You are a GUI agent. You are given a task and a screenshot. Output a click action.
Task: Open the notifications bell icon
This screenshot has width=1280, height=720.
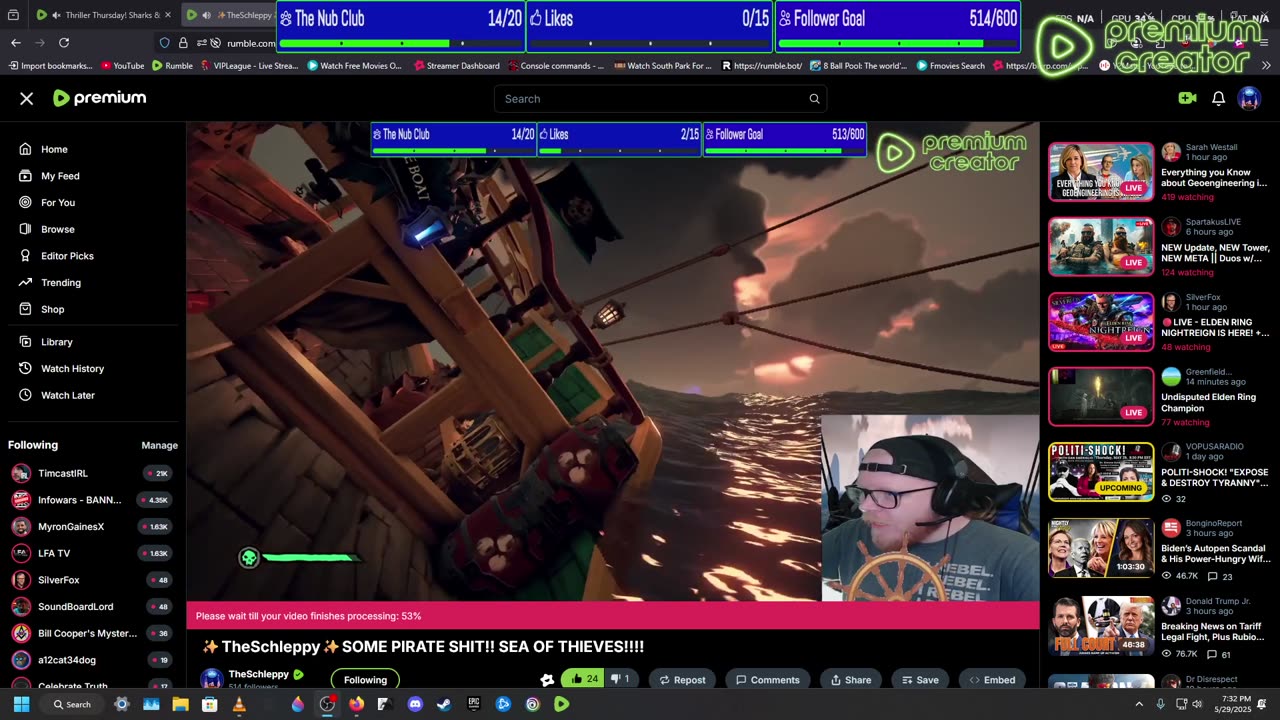1218,98
